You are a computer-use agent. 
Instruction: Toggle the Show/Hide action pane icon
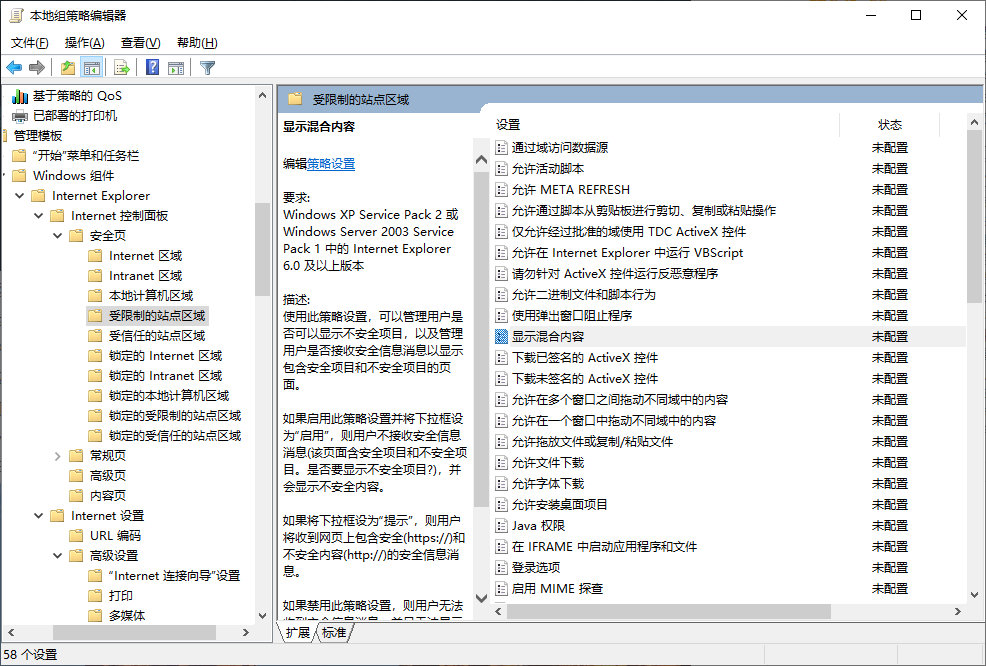tap(176, 67)
